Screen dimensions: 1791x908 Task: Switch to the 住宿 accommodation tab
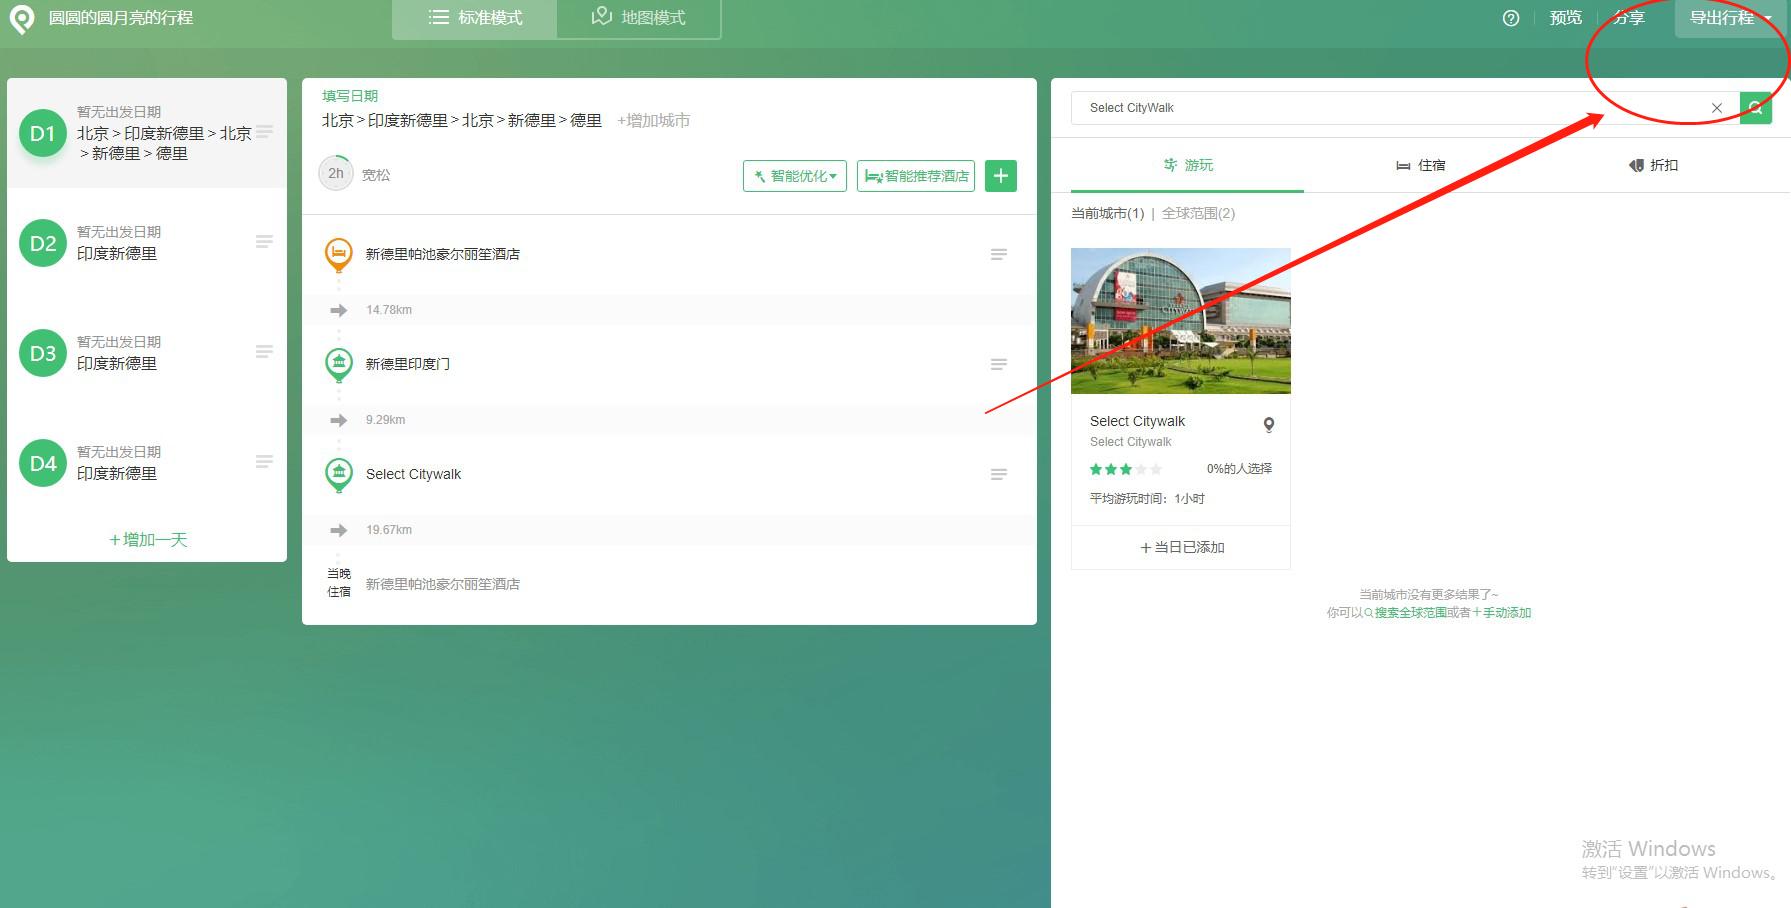coord(1420,165)
